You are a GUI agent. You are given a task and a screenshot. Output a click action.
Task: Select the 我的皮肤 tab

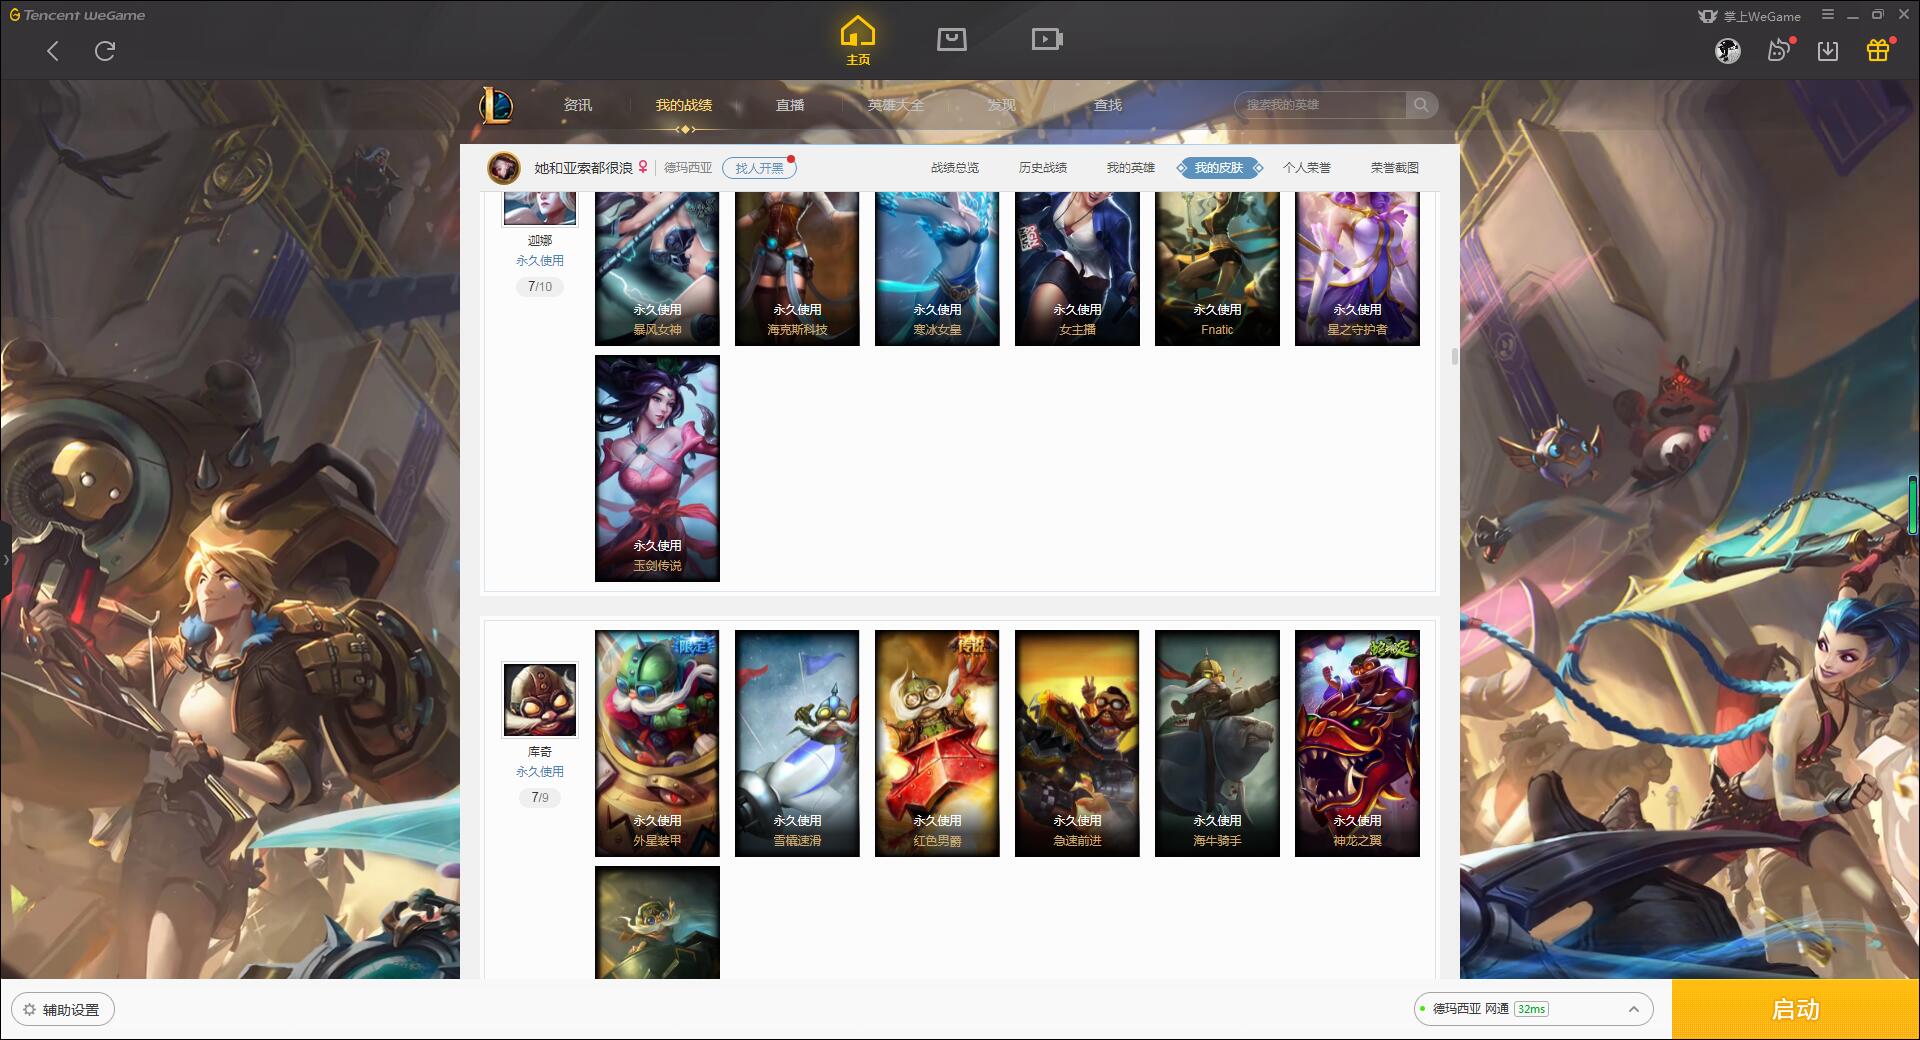pyautogui.click(x=1219, y=168)
